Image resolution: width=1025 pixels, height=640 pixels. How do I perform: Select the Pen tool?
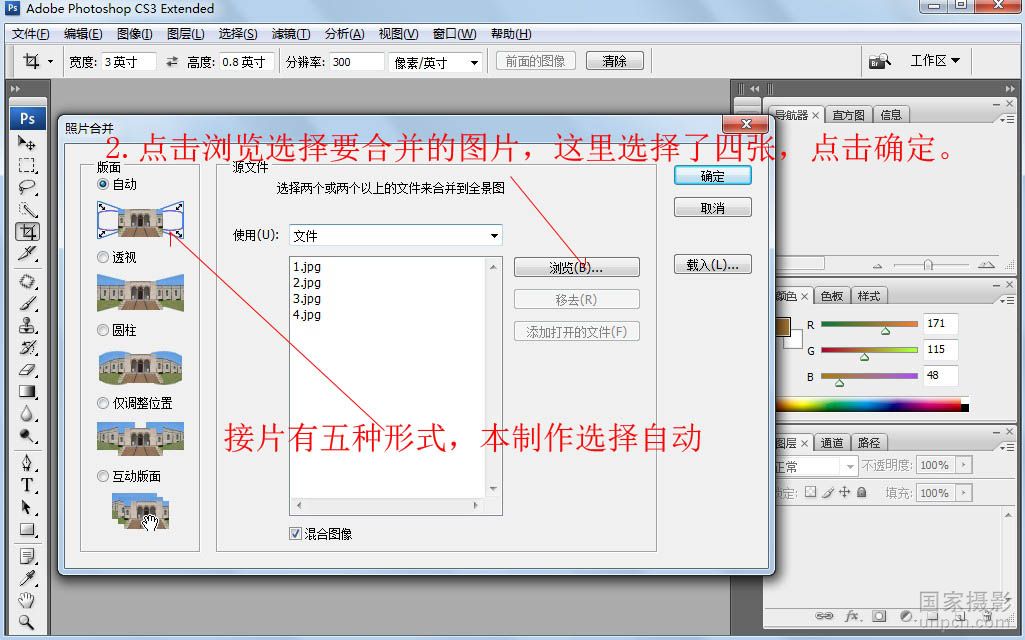(27, 463)
